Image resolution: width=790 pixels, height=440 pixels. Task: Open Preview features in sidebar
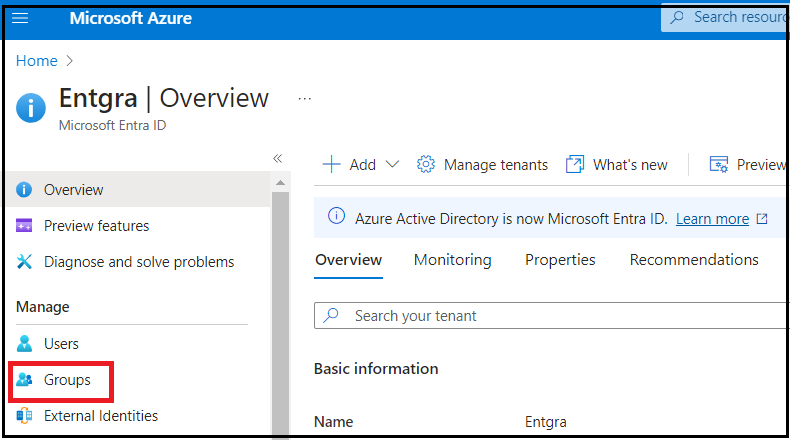96,226
